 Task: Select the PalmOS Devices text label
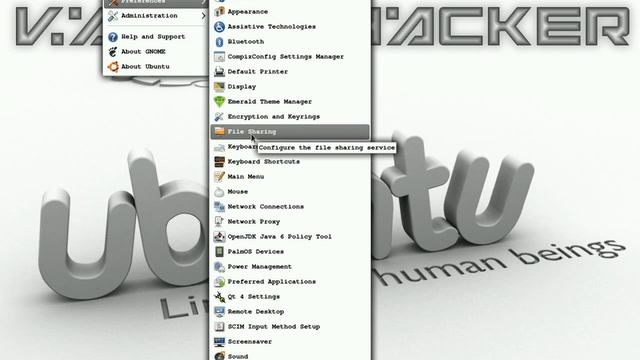(x=256, y=251)
